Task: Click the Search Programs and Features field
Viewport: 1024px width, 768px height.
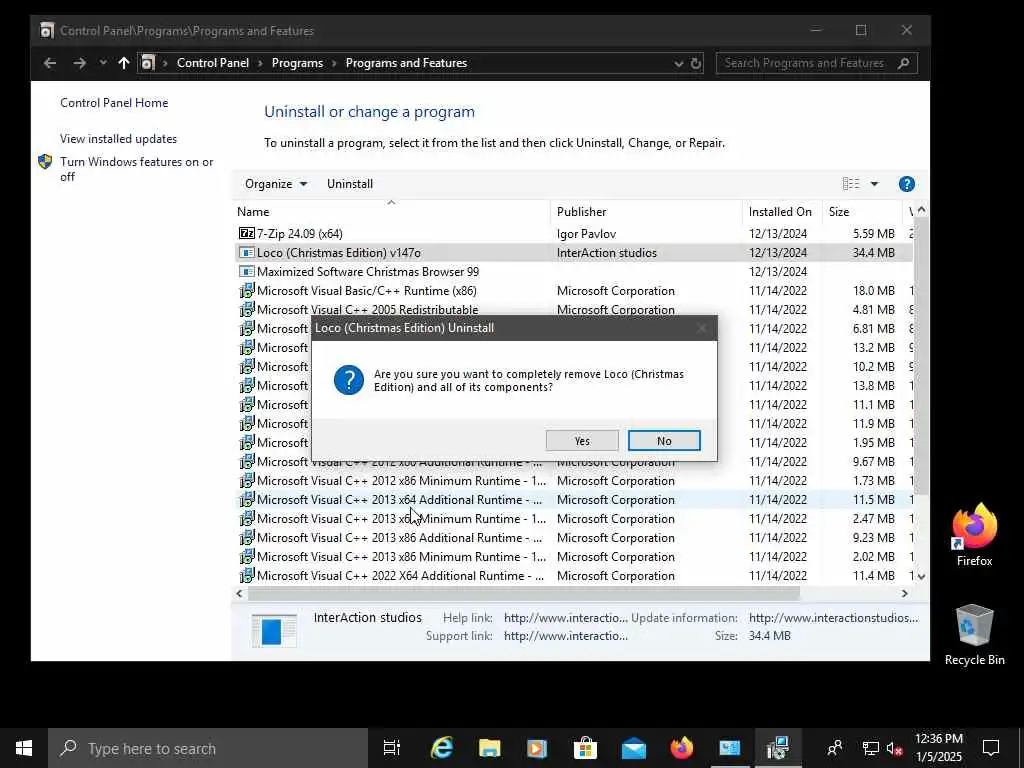Action: click(x=816, y=63)
